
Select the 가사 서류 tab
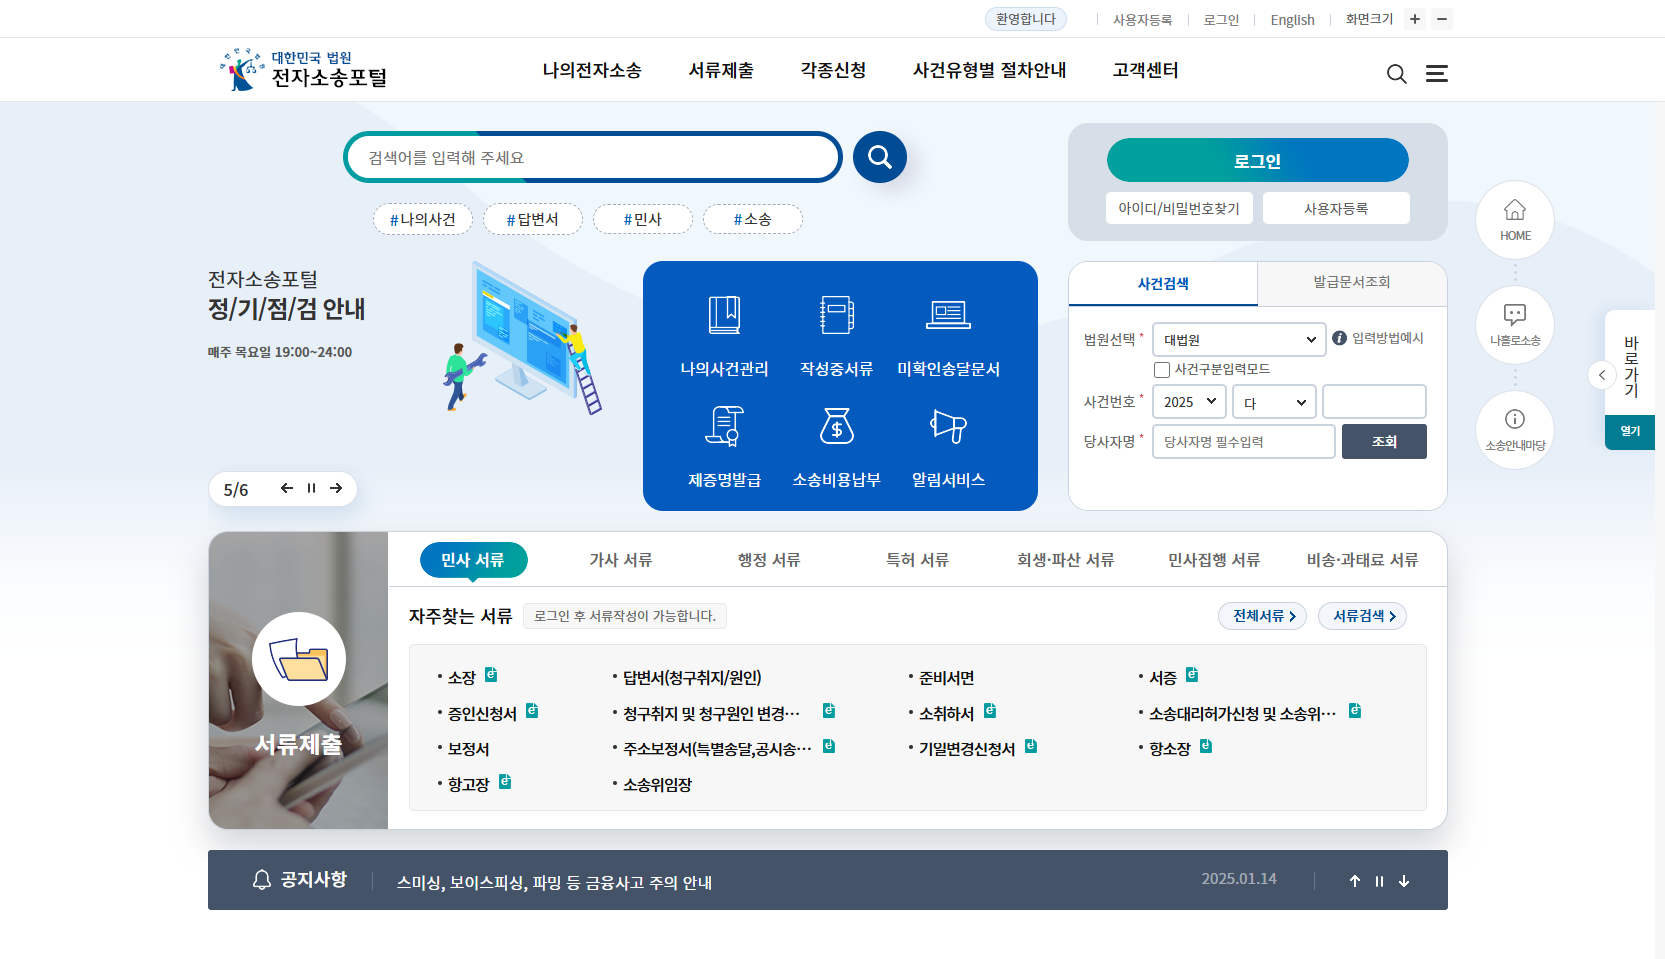pos(620,560)
